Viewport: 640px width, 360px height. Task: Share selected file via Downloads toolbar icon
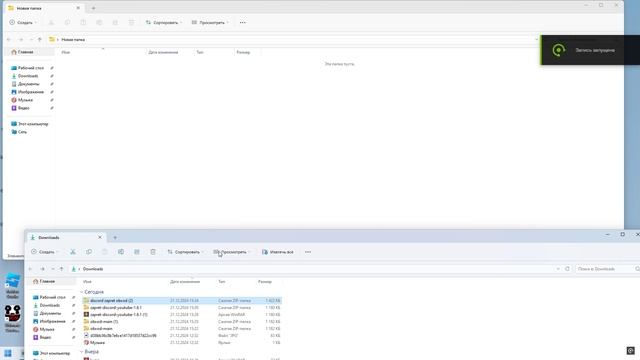click(x=137, y=252)
